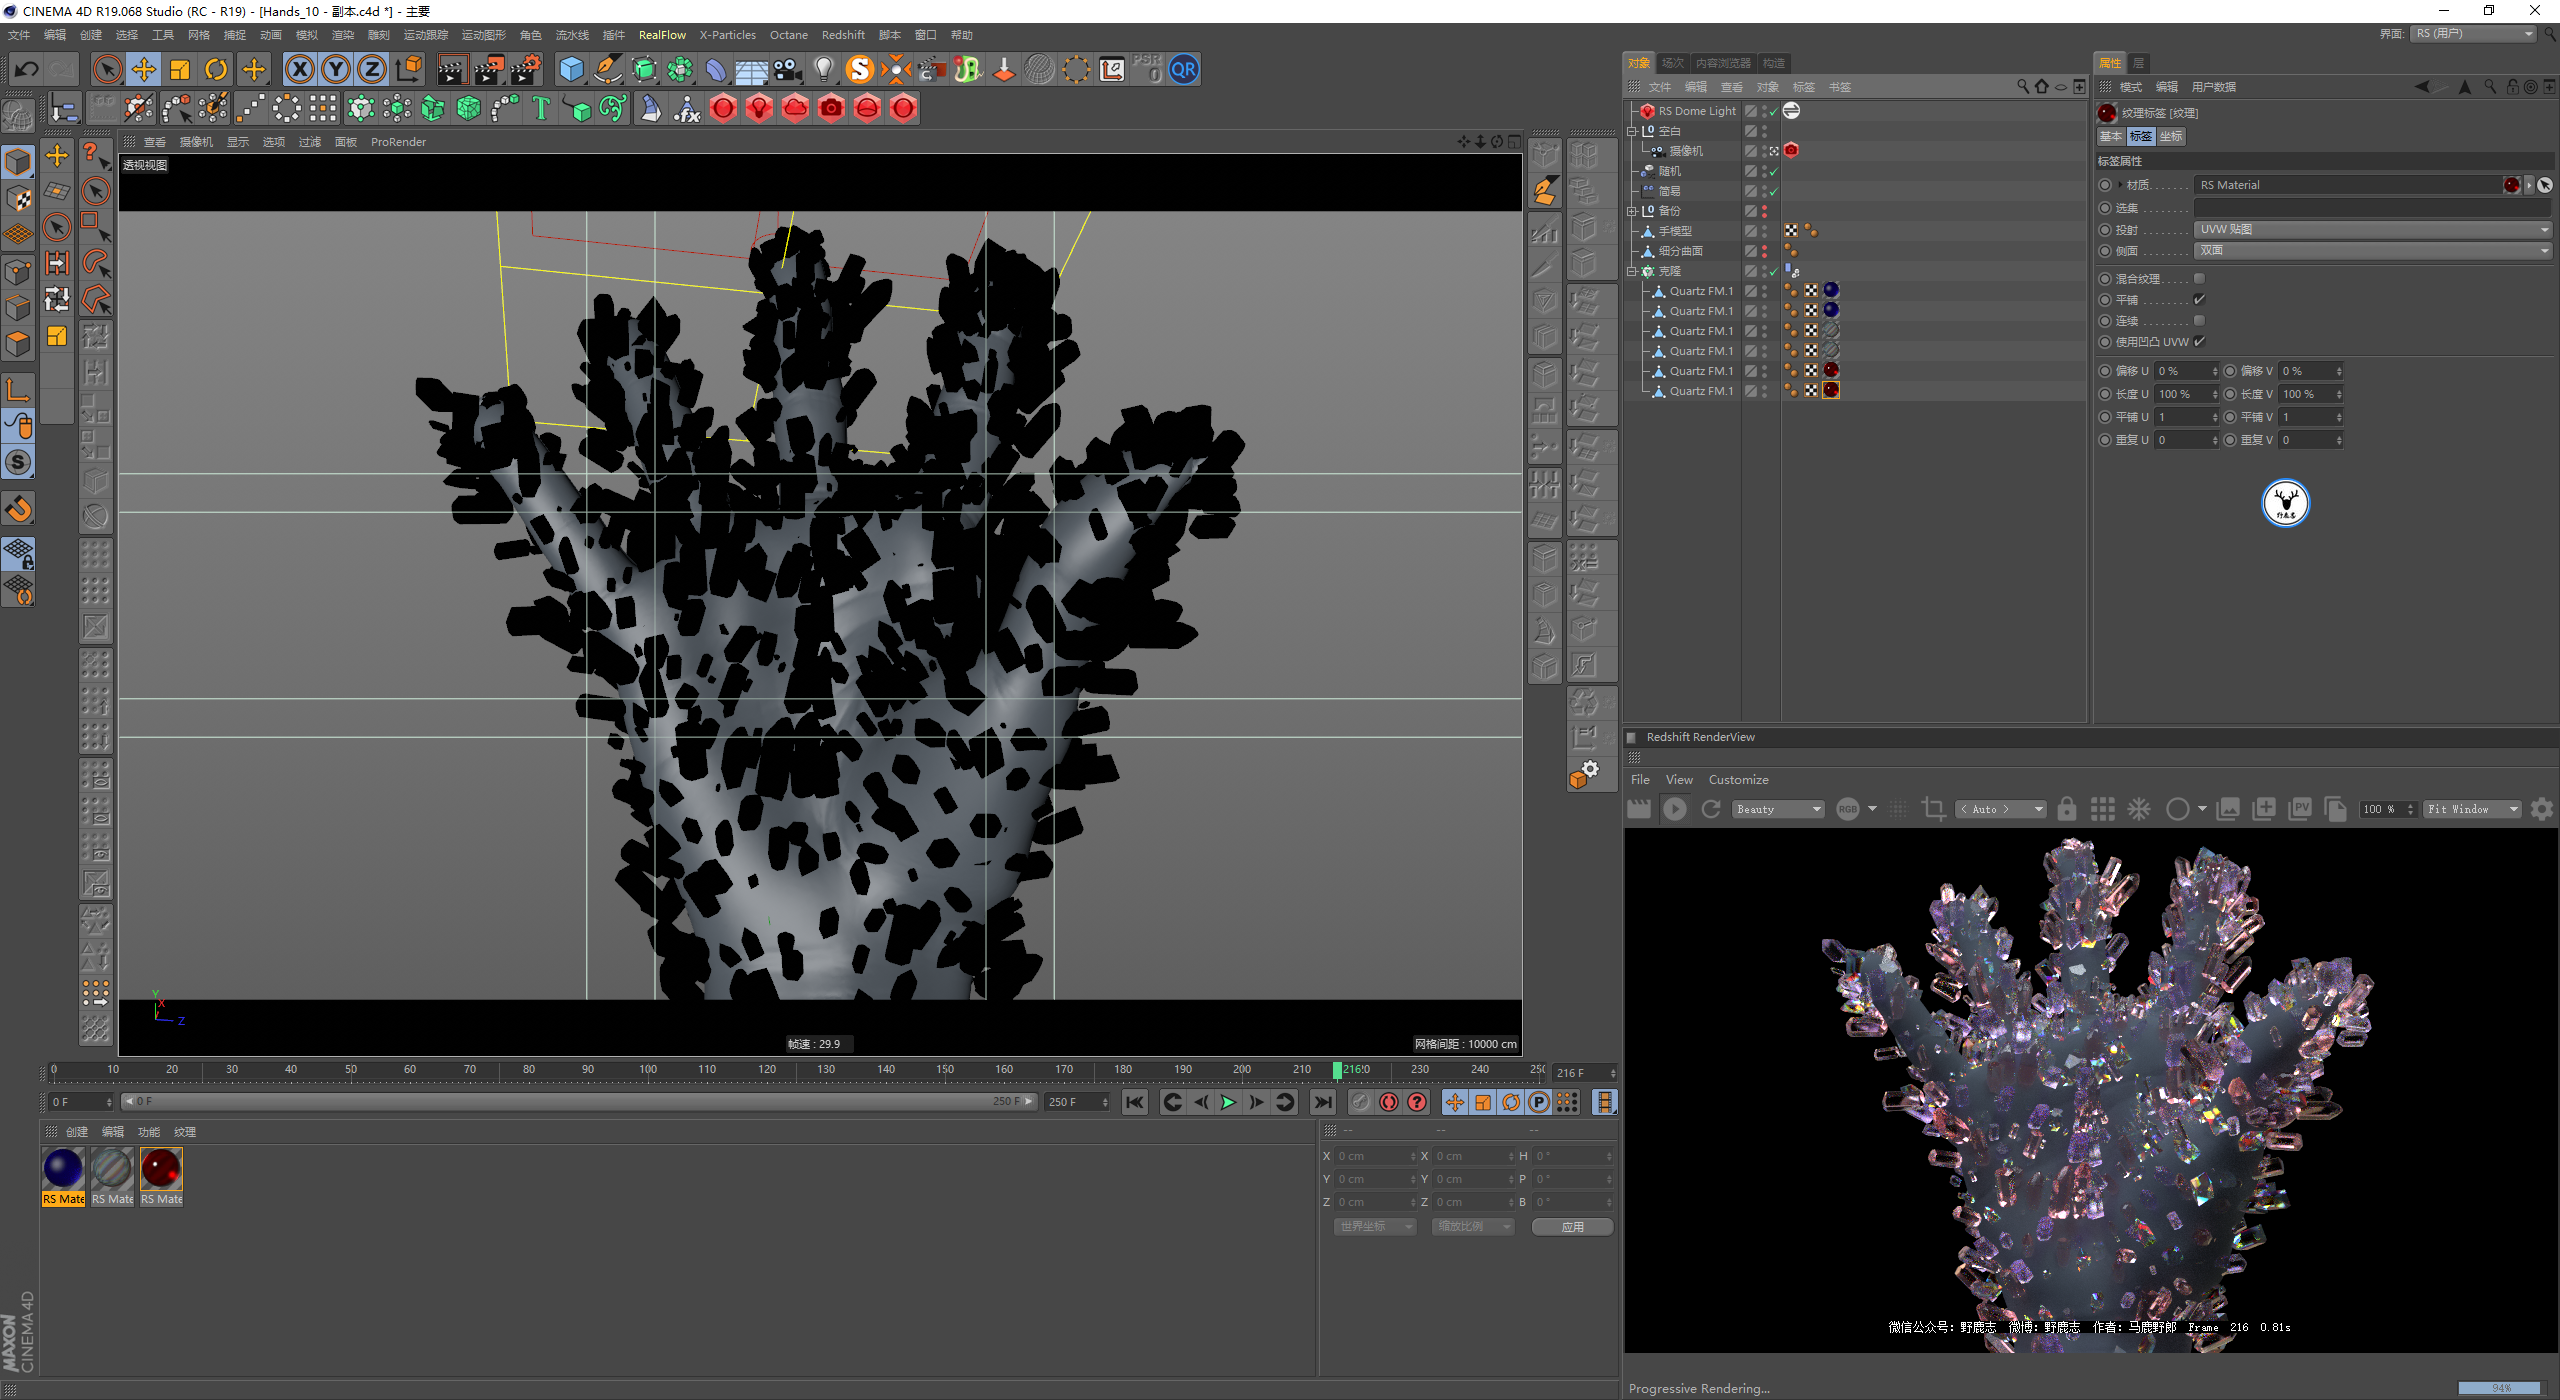
Task: Open the RealFlow menu
Action: (662, 35)
